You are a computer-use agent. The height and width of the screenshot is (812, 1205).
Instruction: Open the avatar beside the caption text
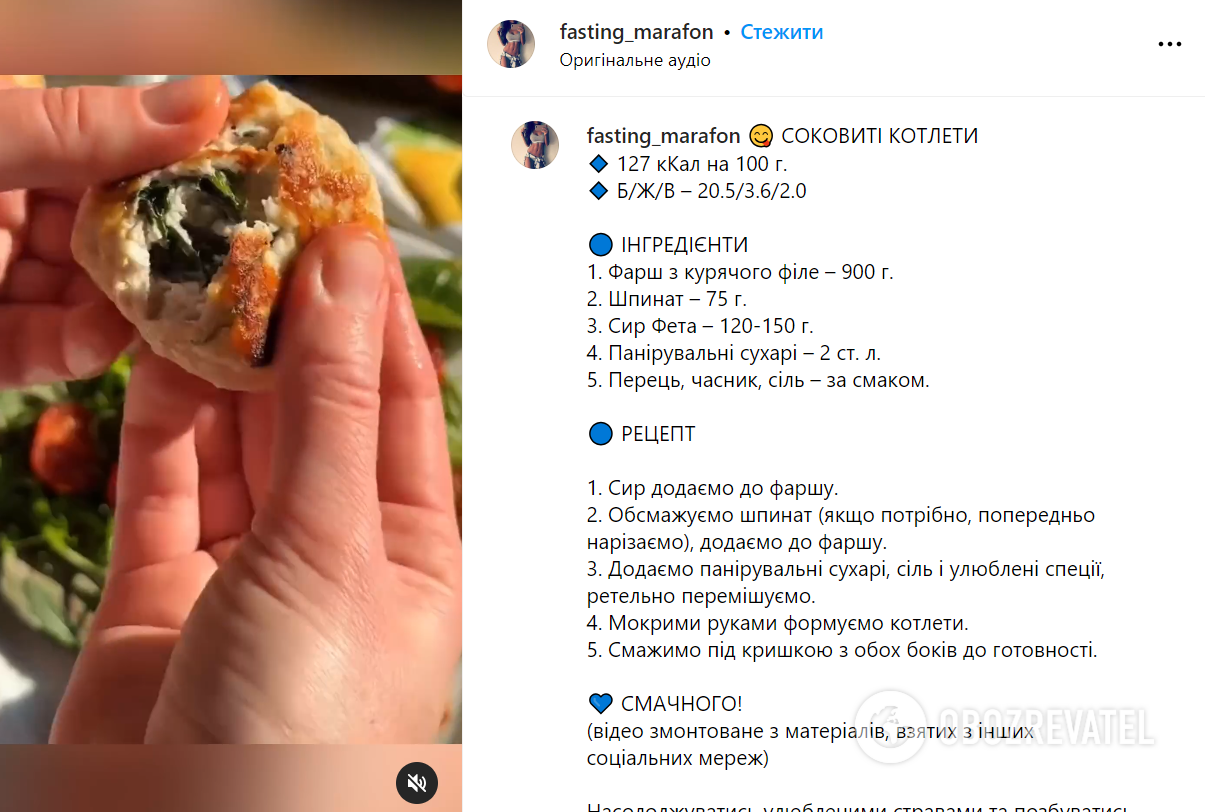[535, 145]
